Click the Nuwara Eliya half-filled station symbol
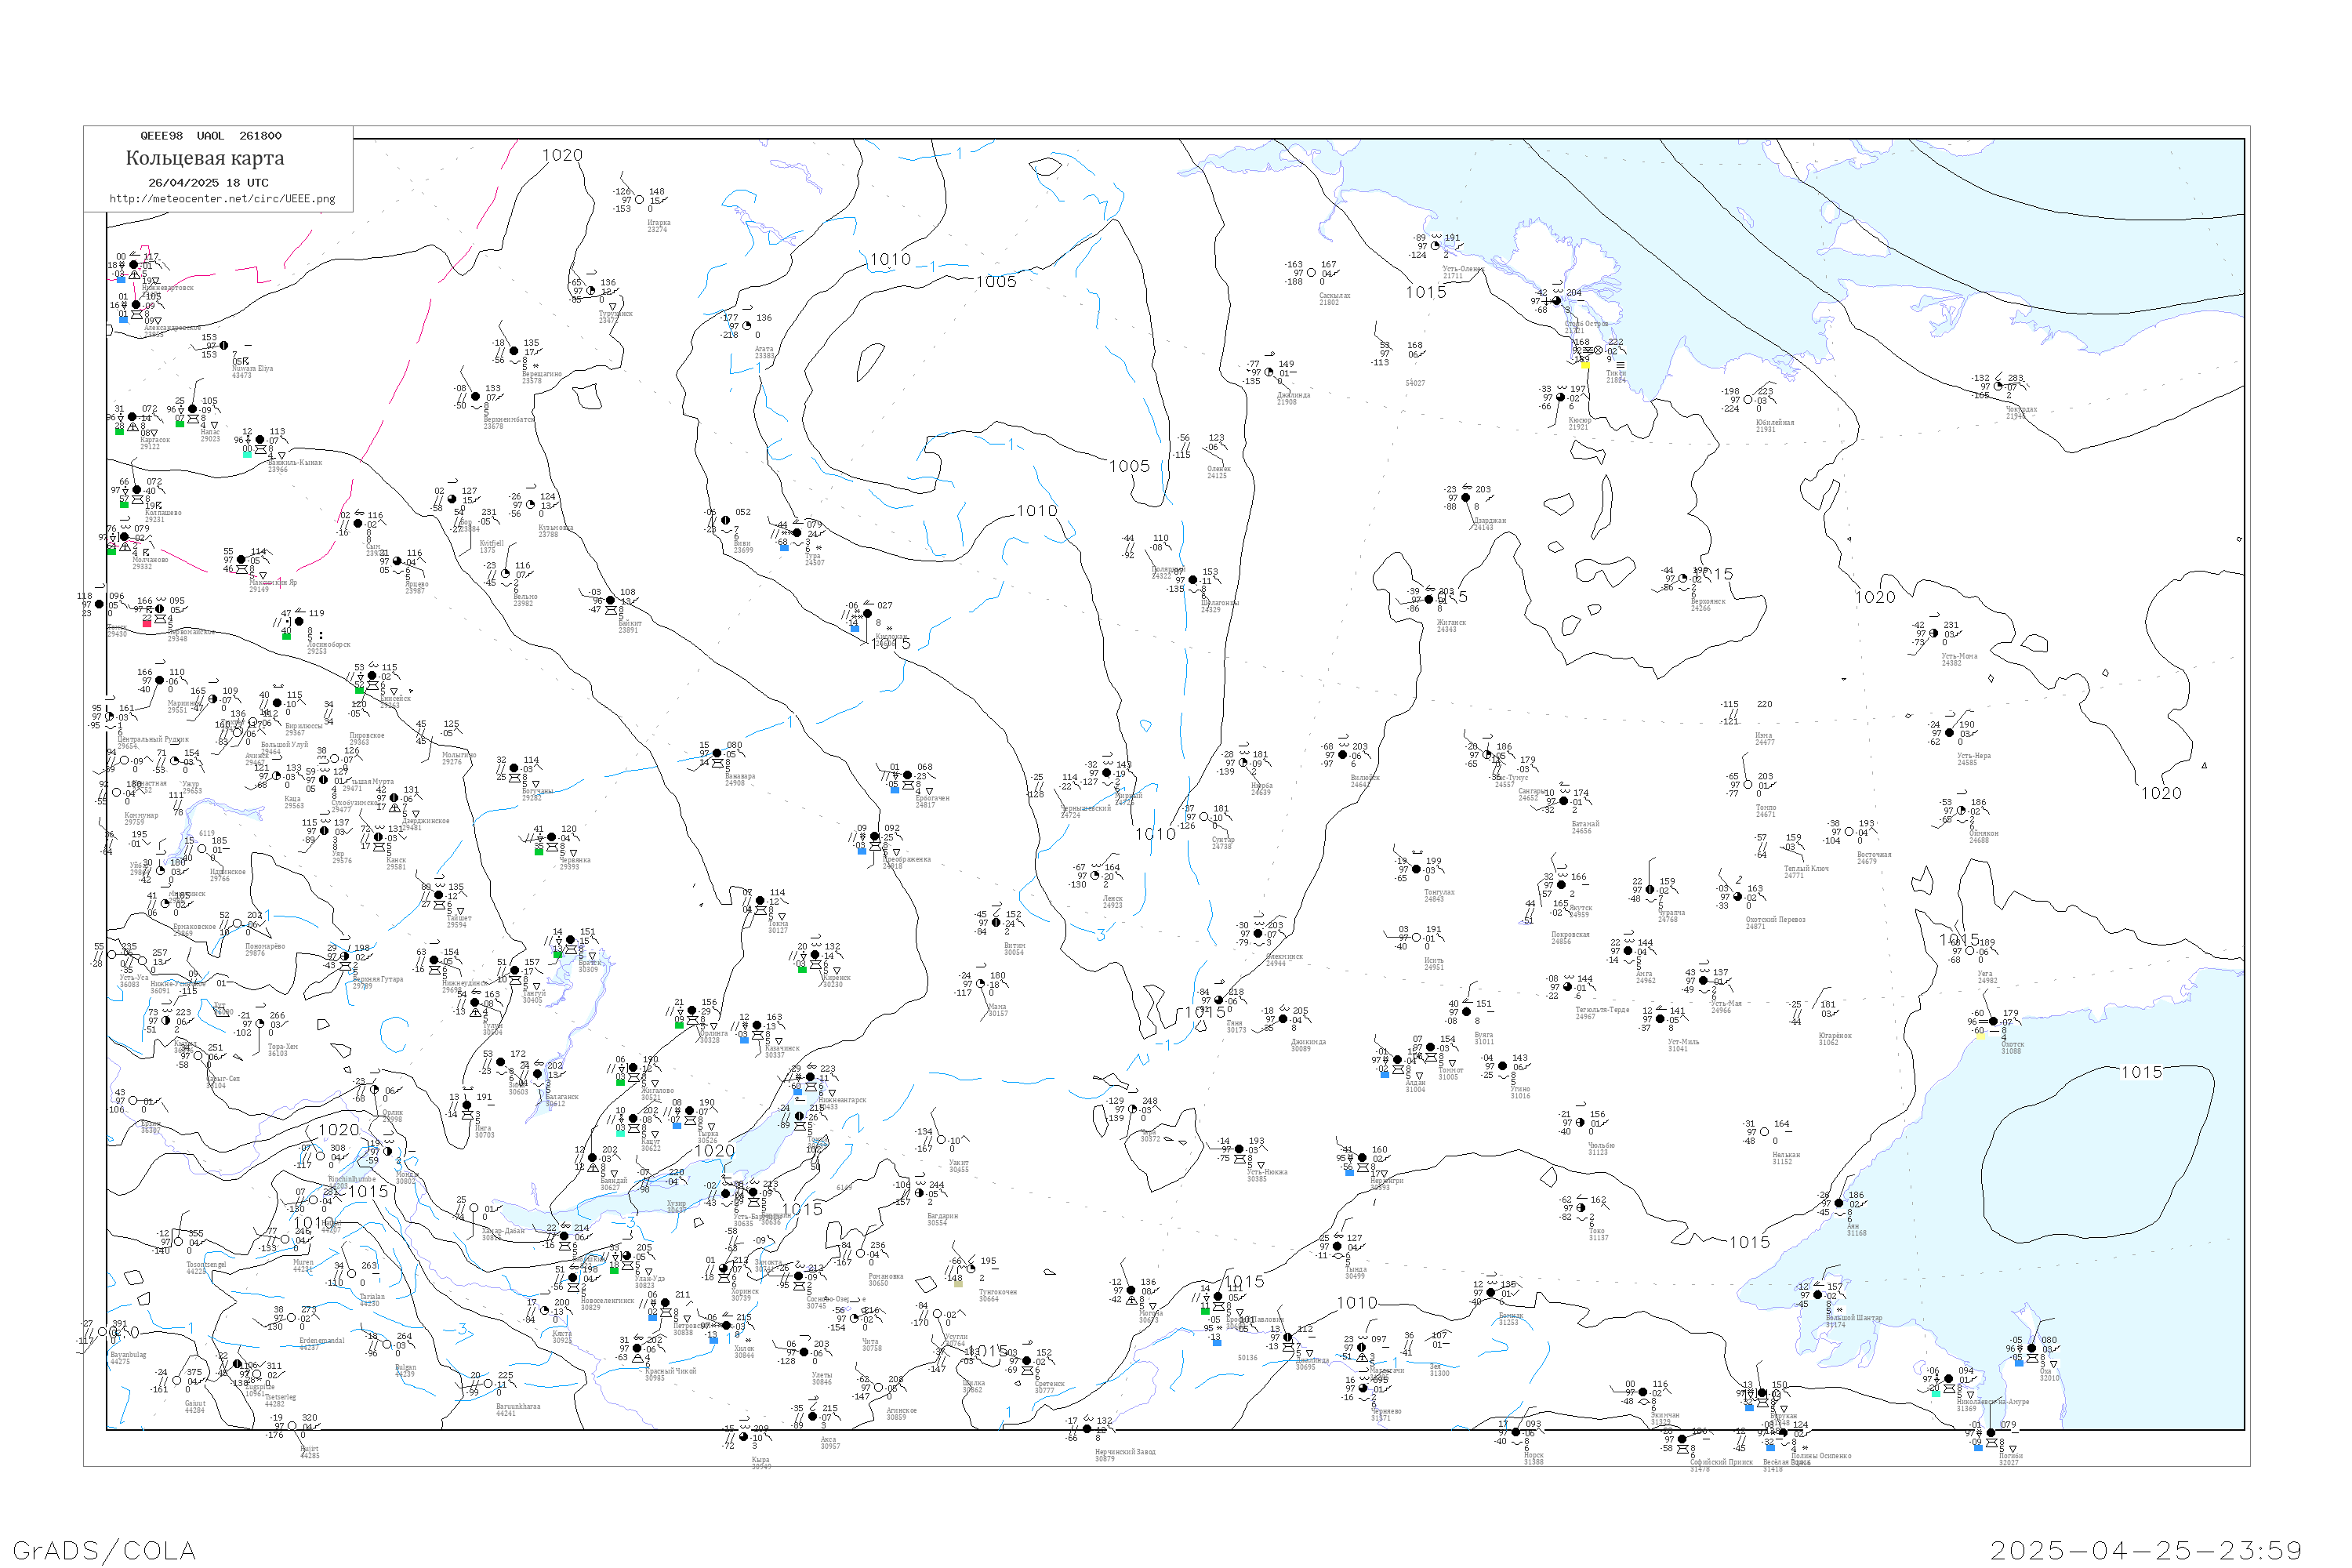The height and width of the screenshot is (1568, 2352). (224, 345)
